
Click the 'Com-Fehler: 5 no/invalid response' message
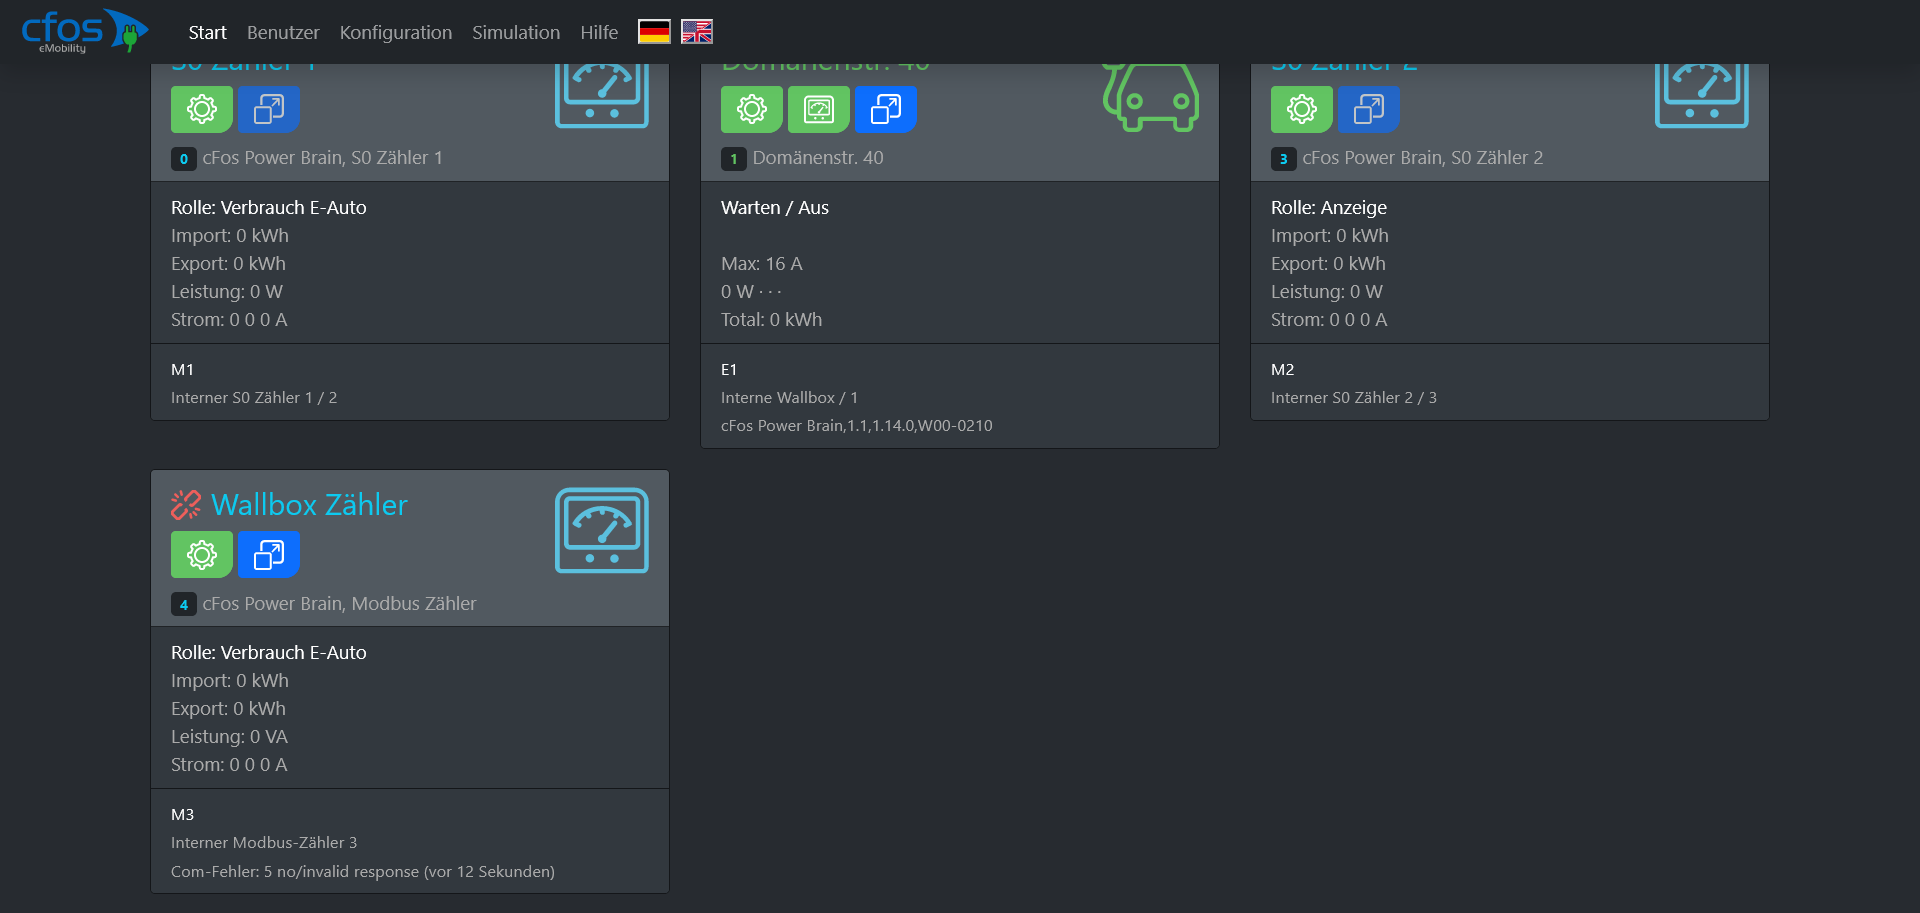pos(363,872)
